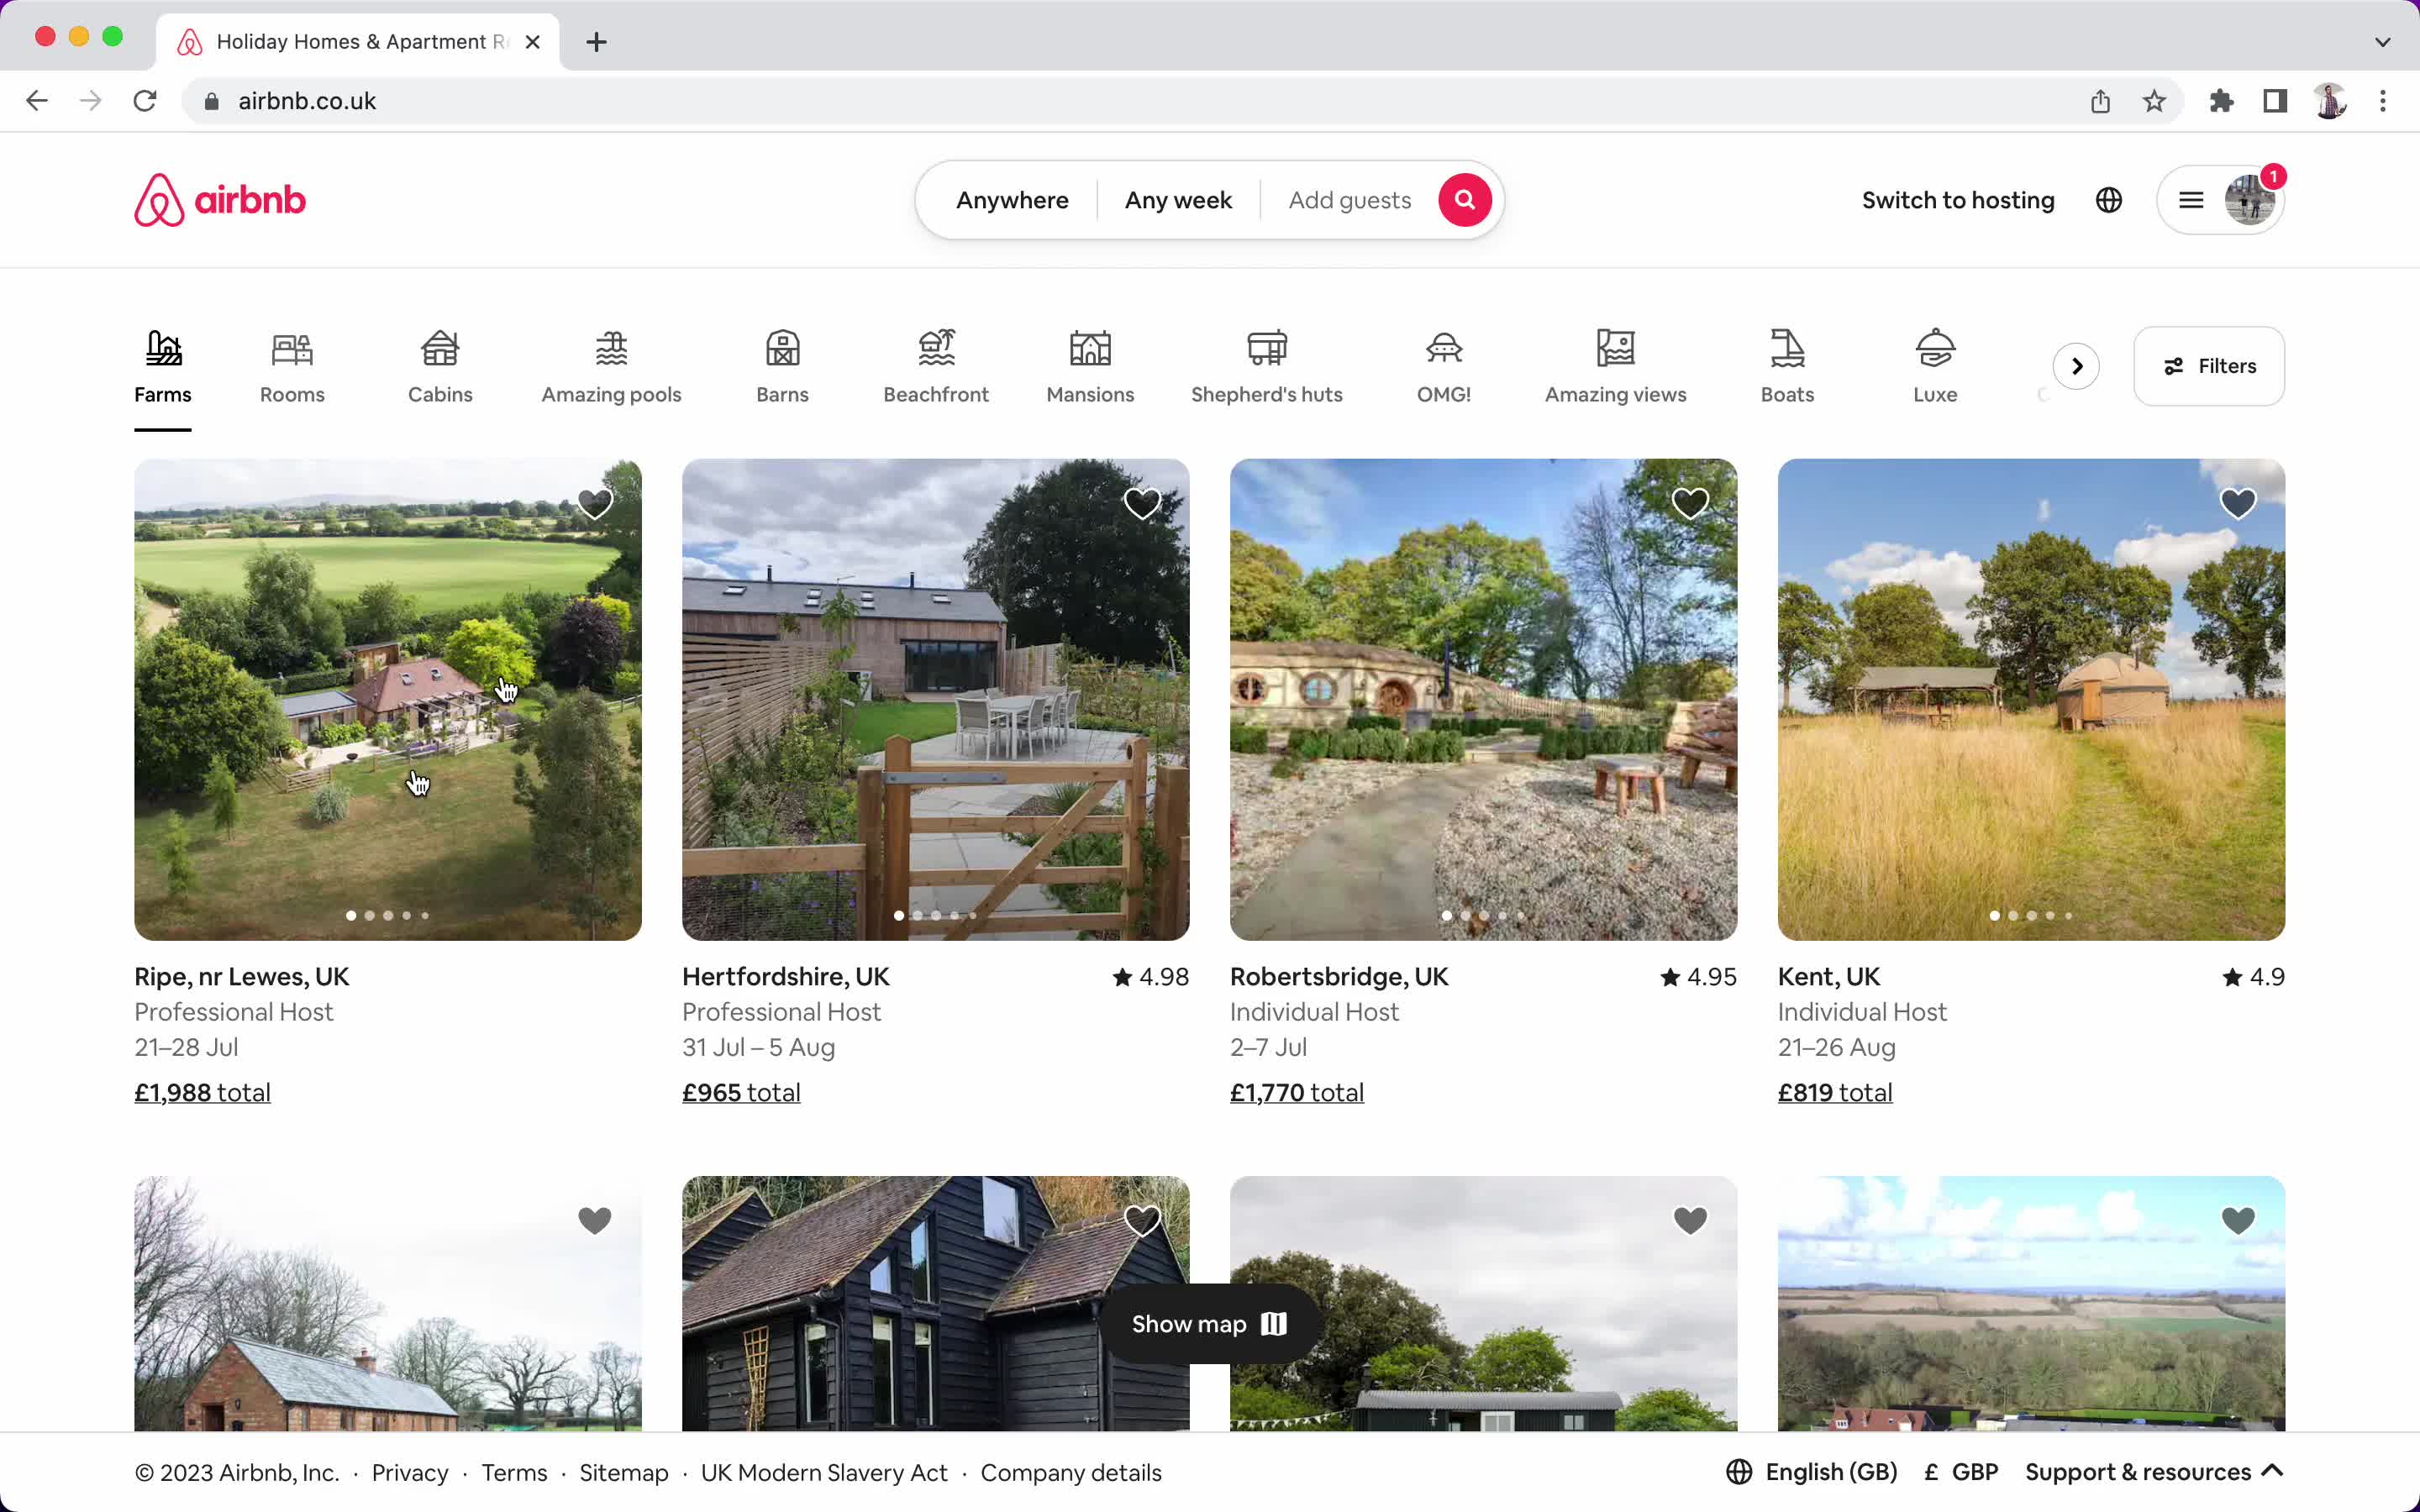Image resolution: width=2420 pixels, height=1512 pixels.
Task: Select the second image dot on Robertsbridge listing
Action: 1466,915
